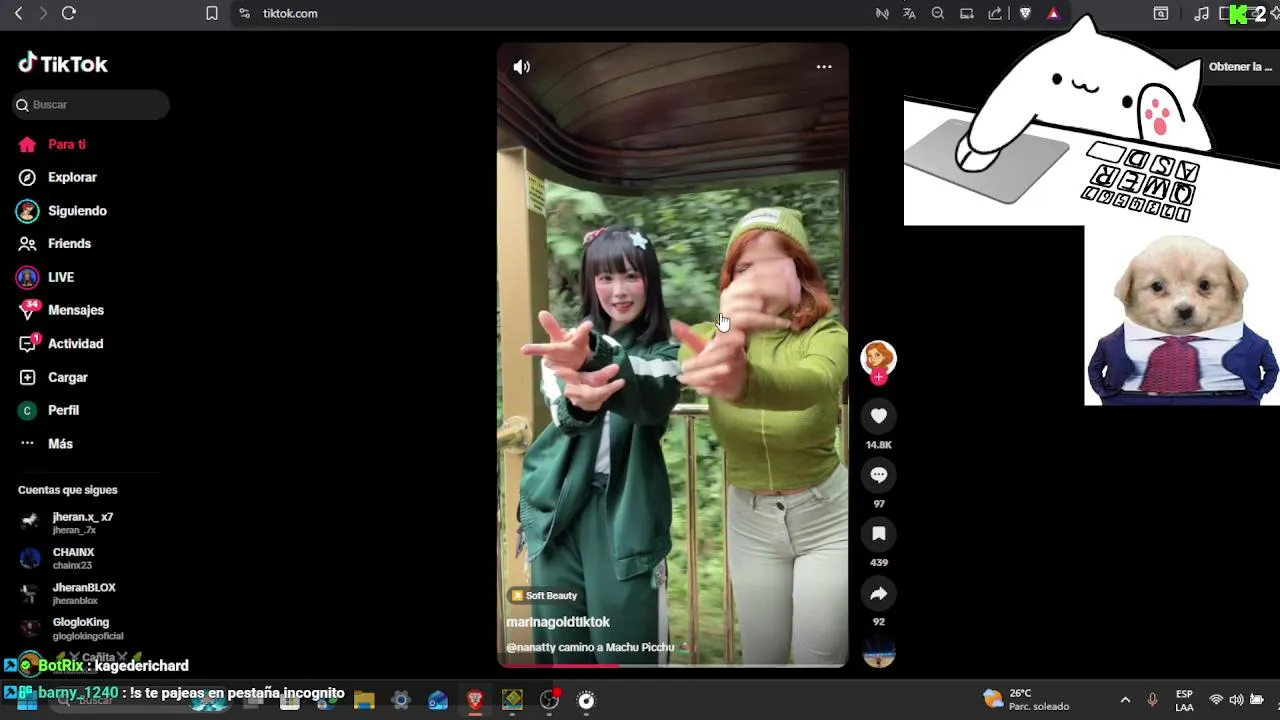
Task: Open ESP LAA language switcher
Action: [1184, 700]
